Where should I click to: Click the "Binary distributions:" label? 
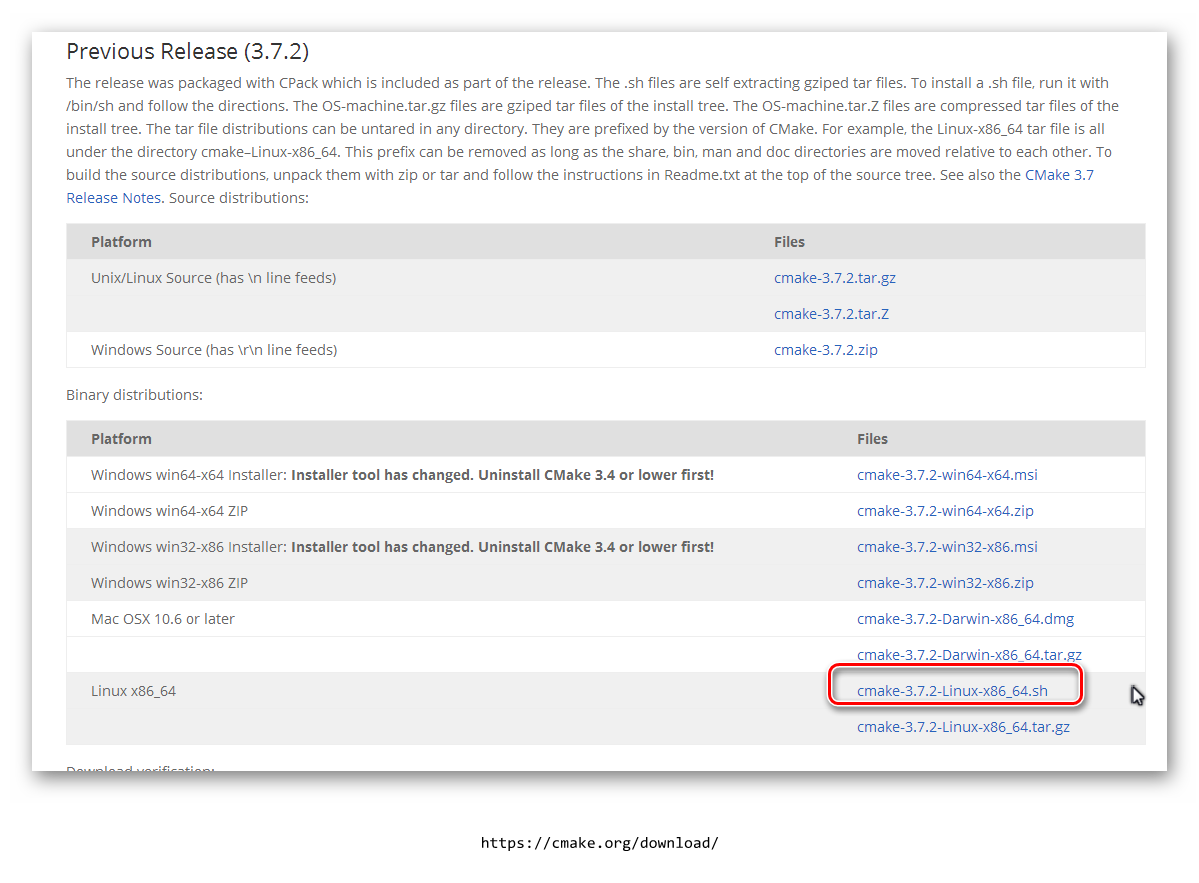point(135,395)
